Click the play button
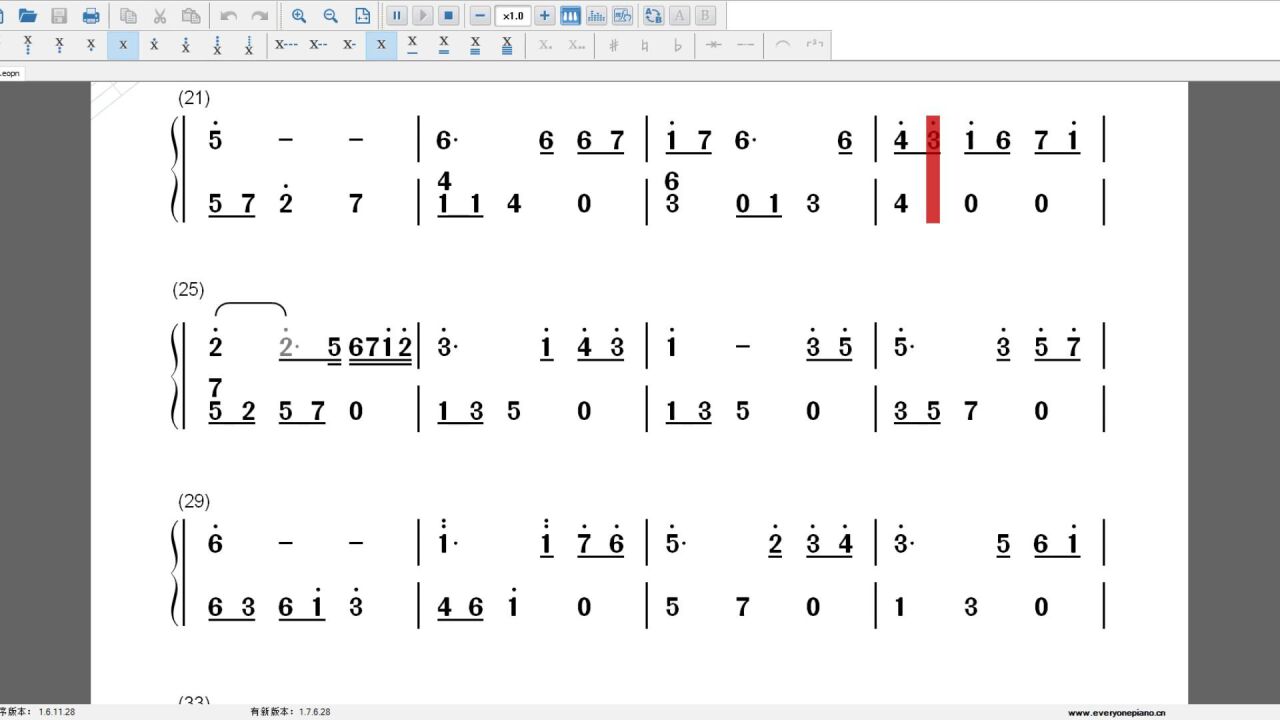This screenshot has width=1280, height=720. pyautogui.click(x=423, y=15)
